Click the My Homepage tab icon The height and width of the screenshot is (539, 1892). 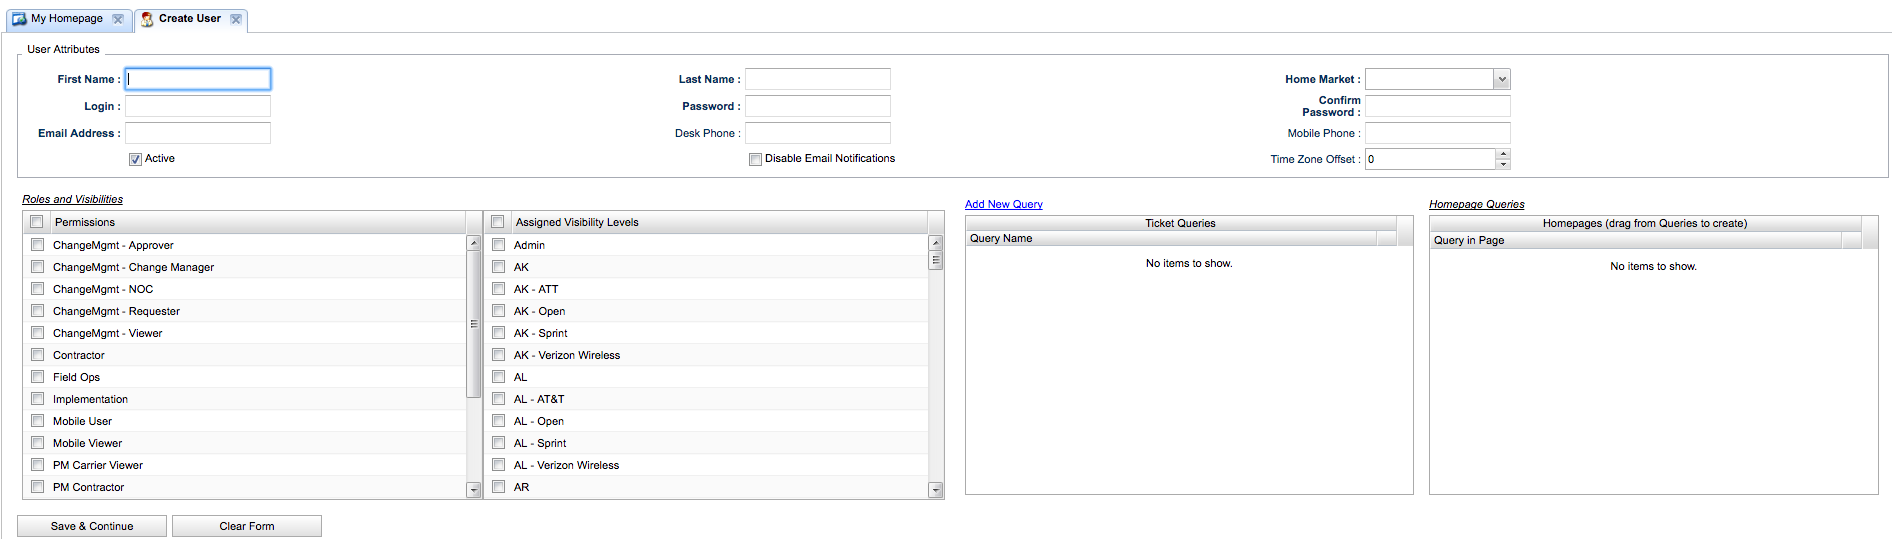[19, 19]
